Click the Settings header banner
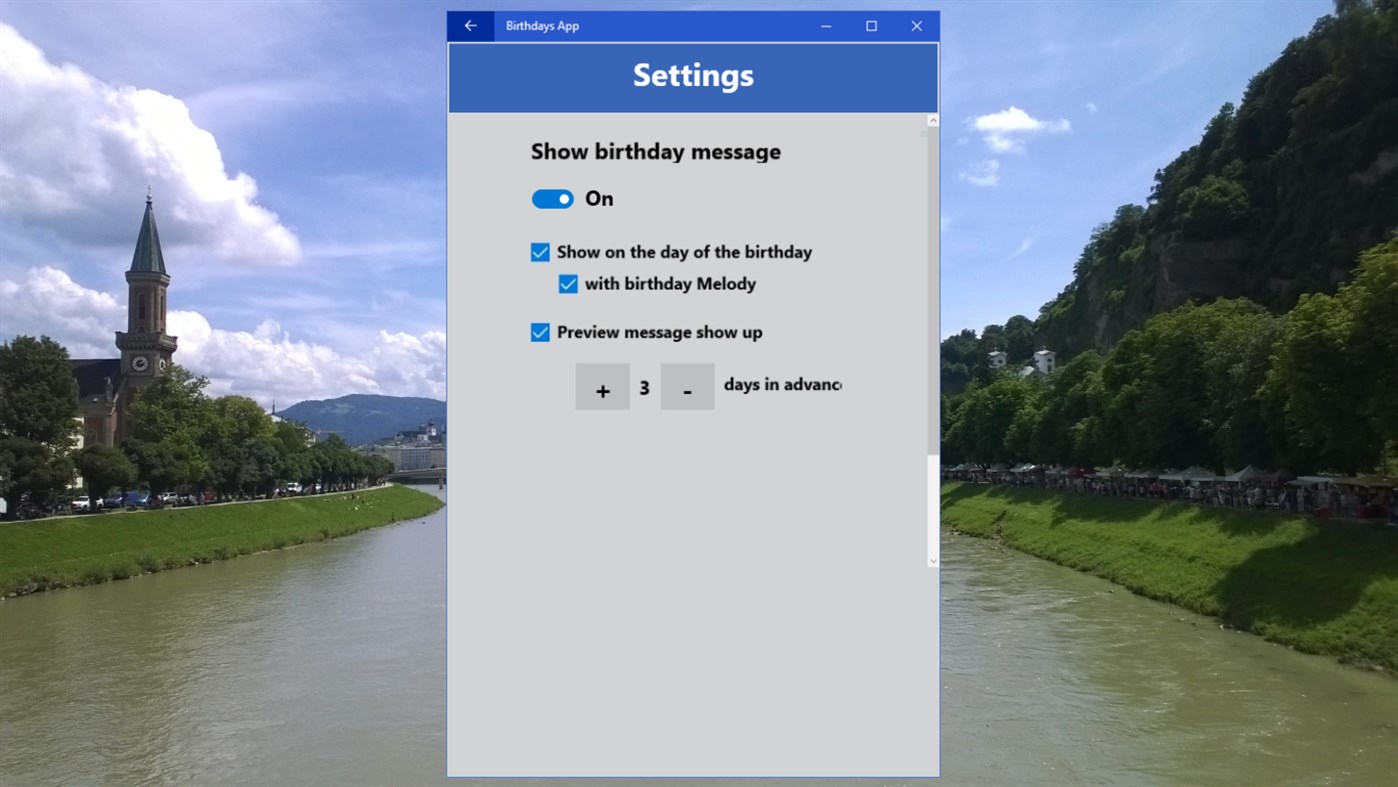 [693, 76]
